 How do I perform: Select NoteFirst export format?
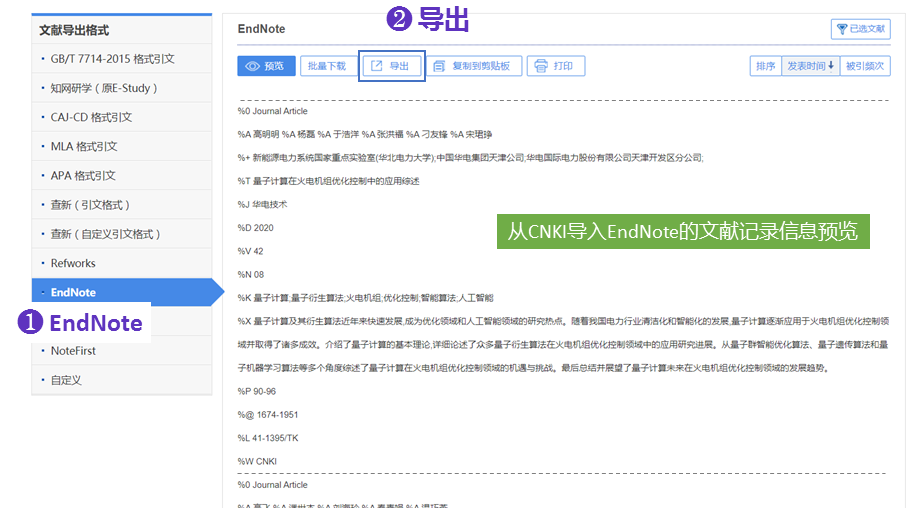122,350
